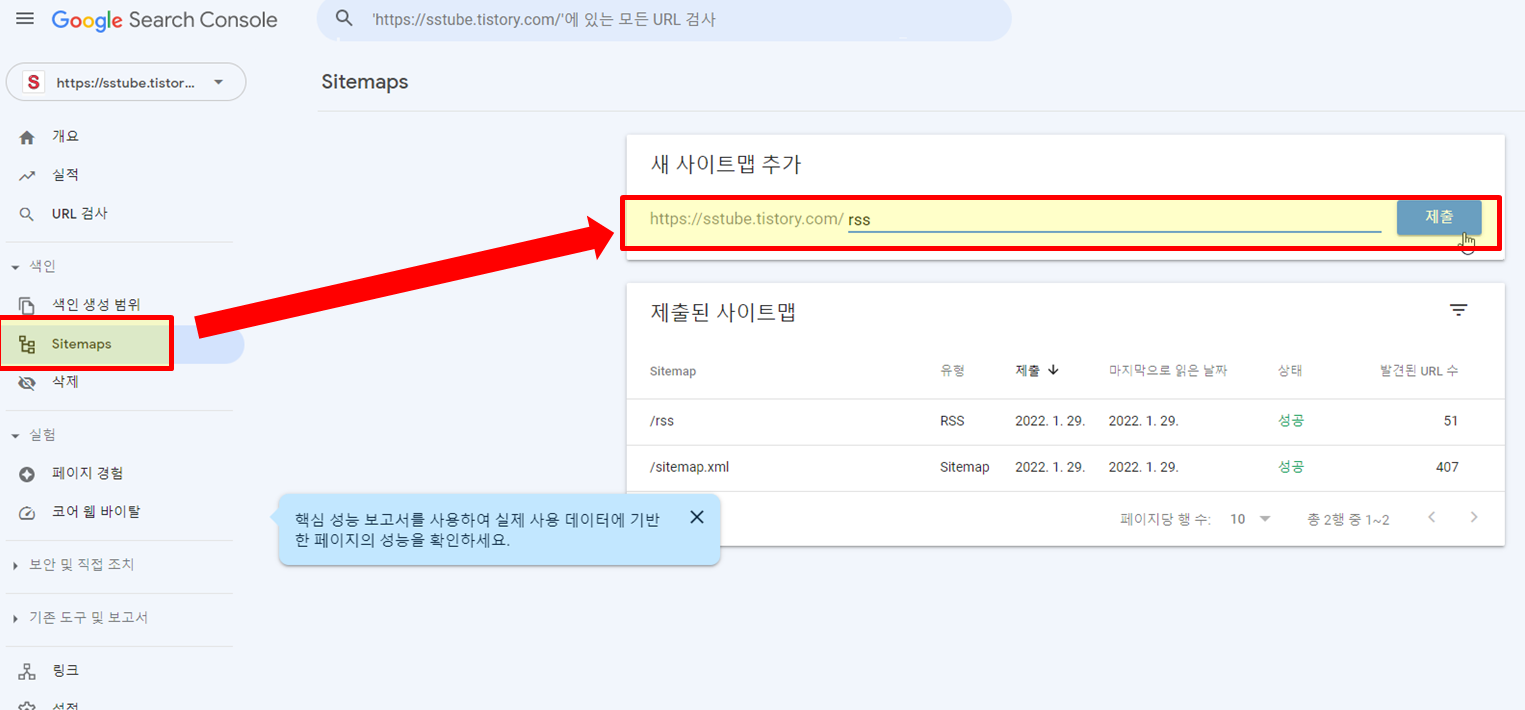This screenshot has height=710, width=1525.
Task: Click the red S property icon
Action: [x=34, y=83]
